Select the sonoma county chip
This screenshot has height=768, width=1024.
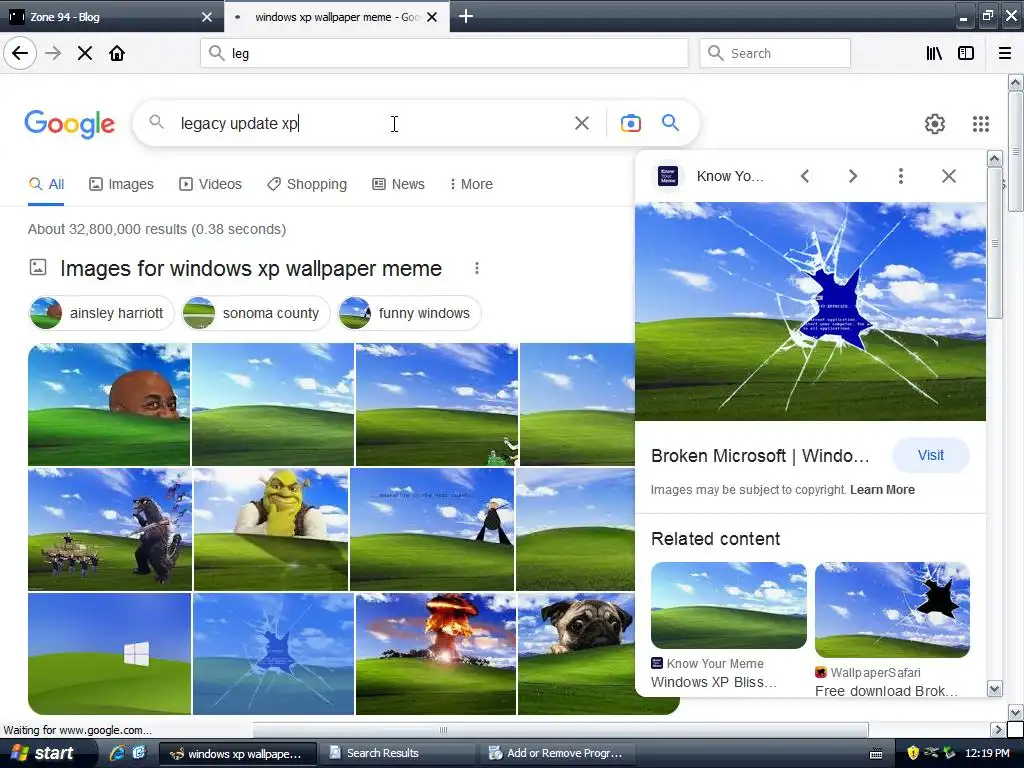[x=256, y=313]
